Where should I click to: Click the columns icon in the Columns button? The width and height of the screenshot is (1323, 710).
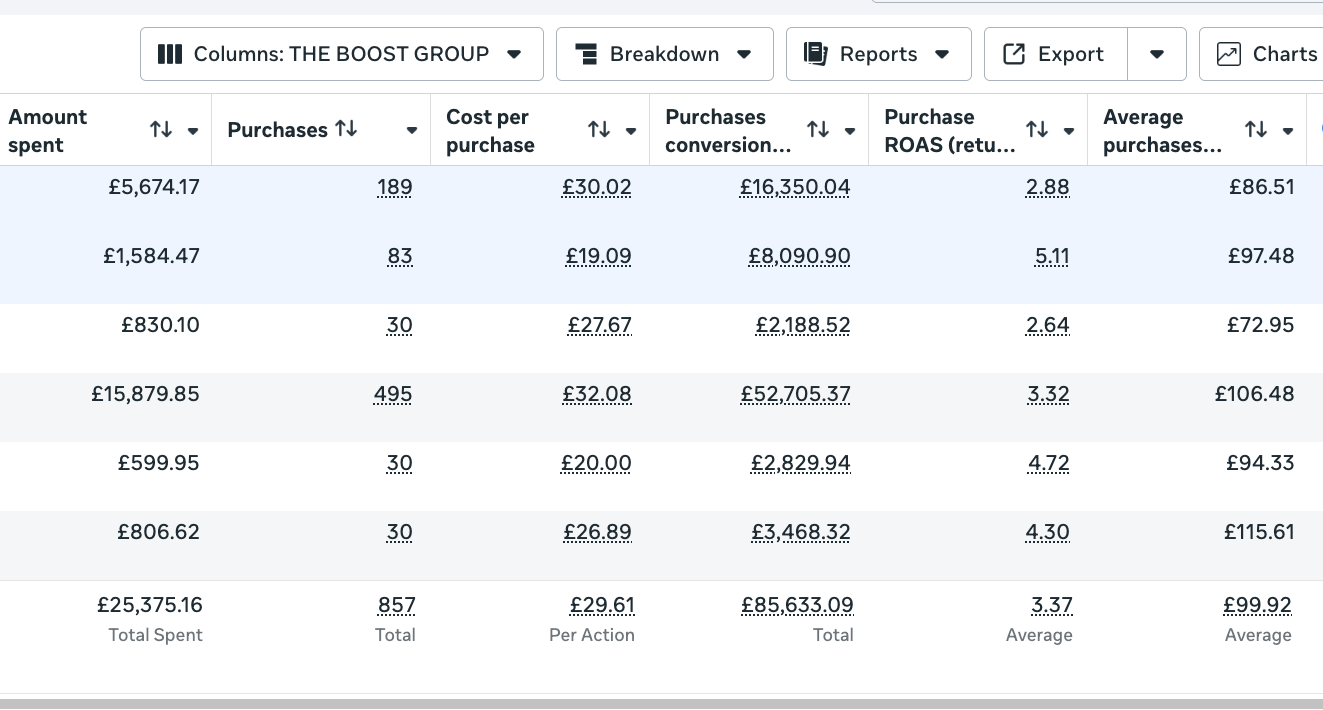pyautogui.click(x=170, y=54)
